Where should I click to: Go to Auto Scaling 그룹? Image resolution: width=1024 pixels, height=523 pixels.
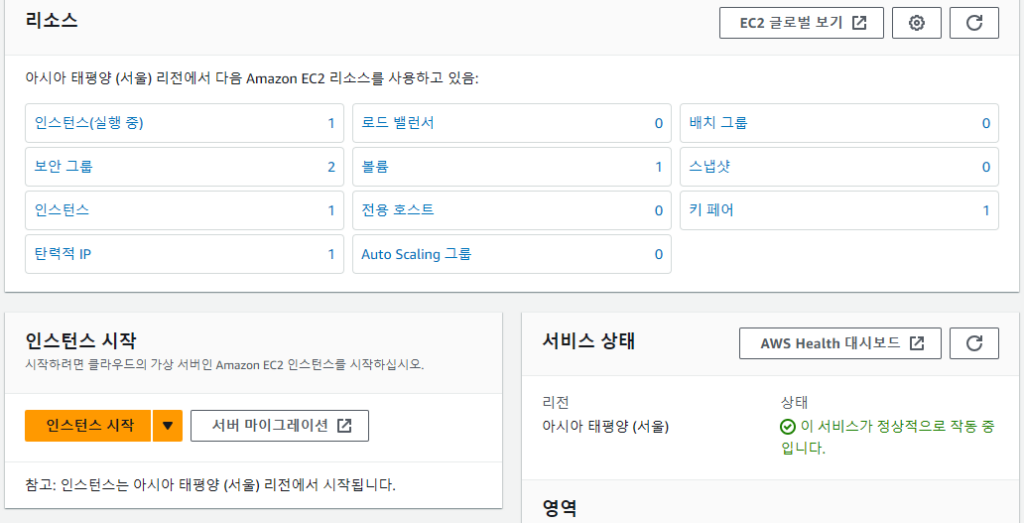tap(416, 254)
